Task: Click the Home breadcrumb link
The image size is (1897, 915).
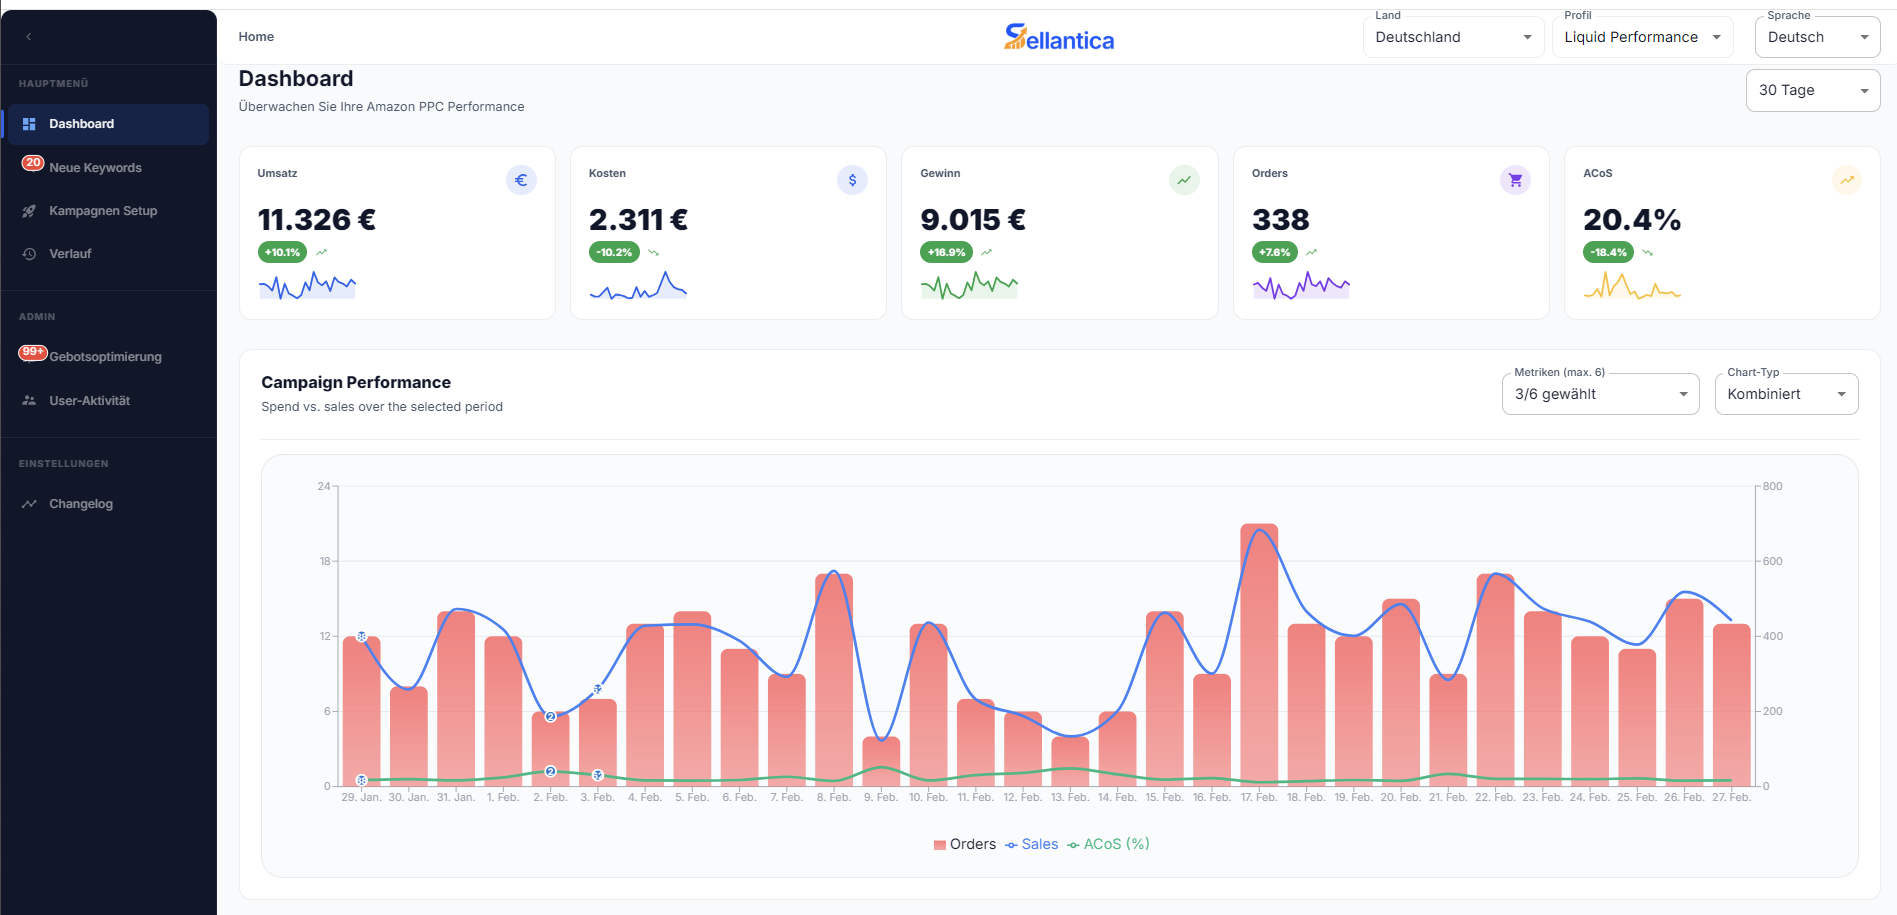Action: (255, 36)
